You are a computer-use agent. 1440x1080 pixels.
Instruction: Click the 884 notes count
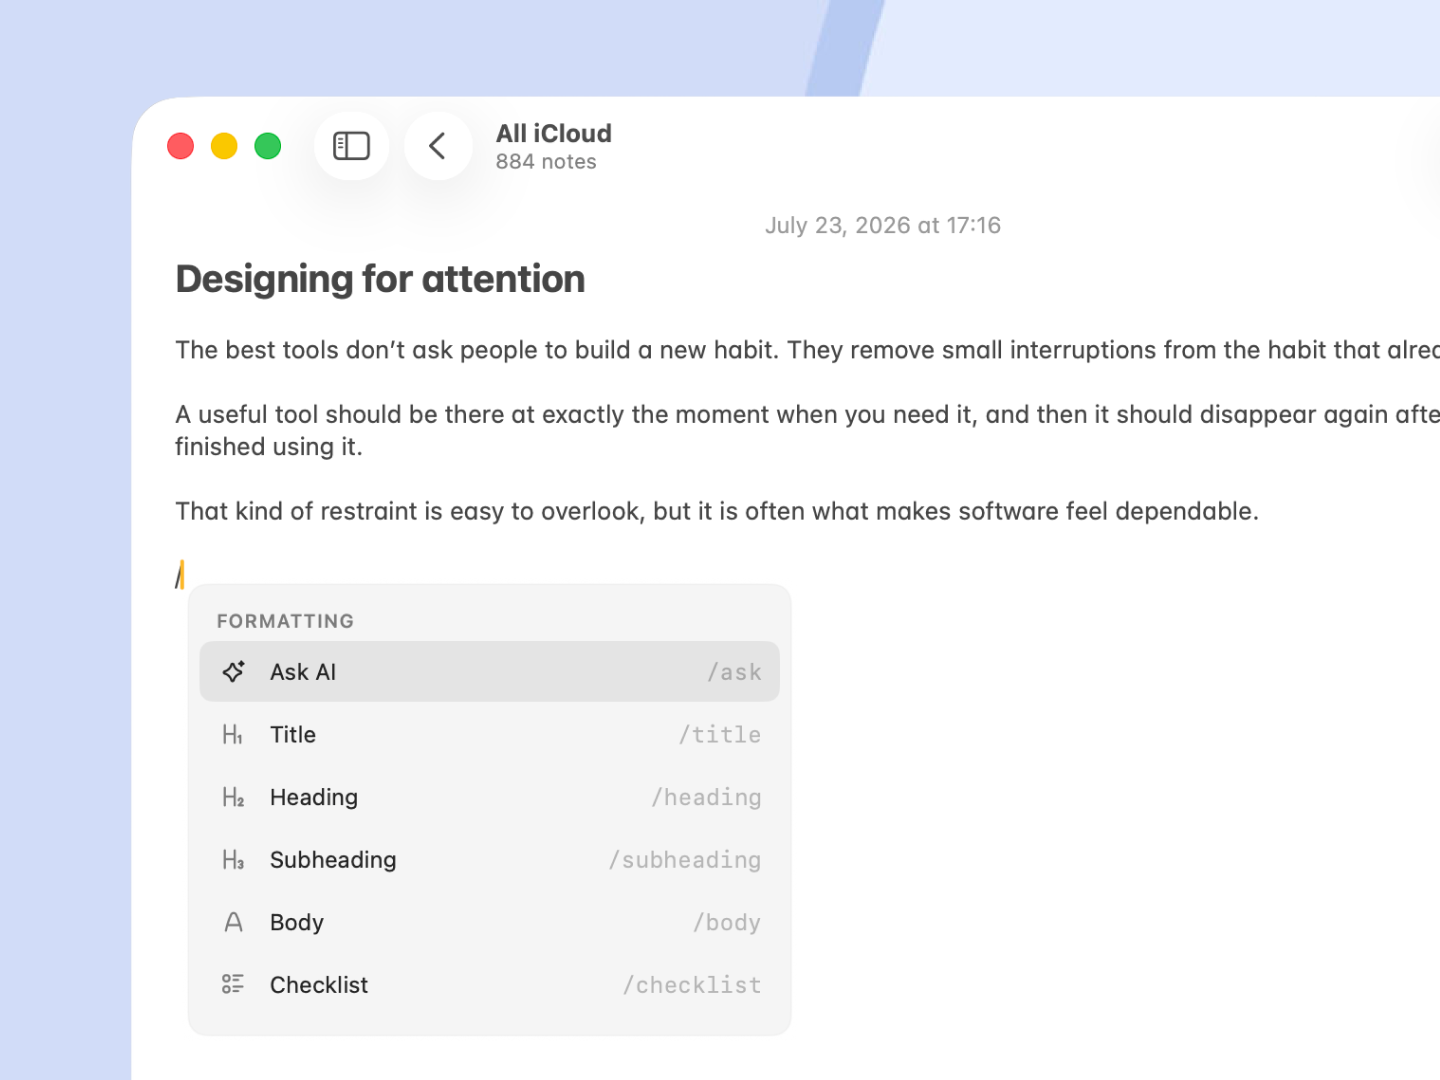point(546,162)
